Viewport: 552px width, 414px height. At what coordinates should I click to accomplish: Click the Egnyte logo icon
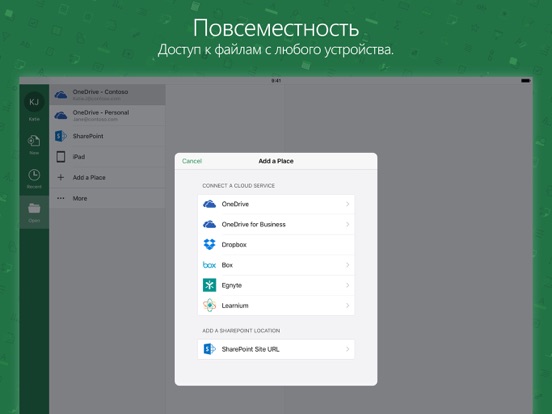pos(209,285)
